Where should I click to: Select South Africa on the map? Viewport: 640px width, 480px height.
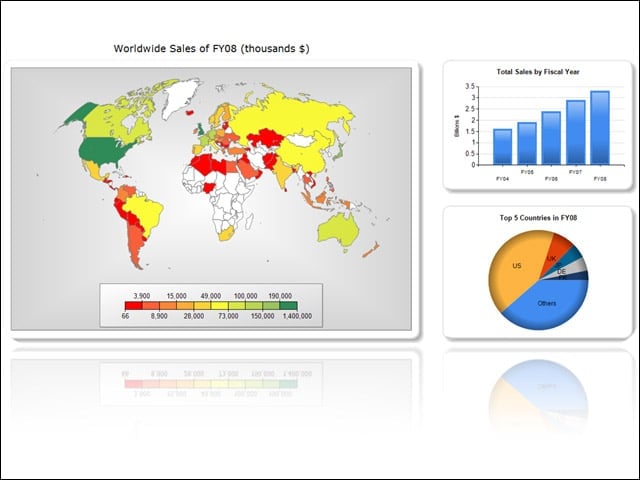click(x=226, y=235)
